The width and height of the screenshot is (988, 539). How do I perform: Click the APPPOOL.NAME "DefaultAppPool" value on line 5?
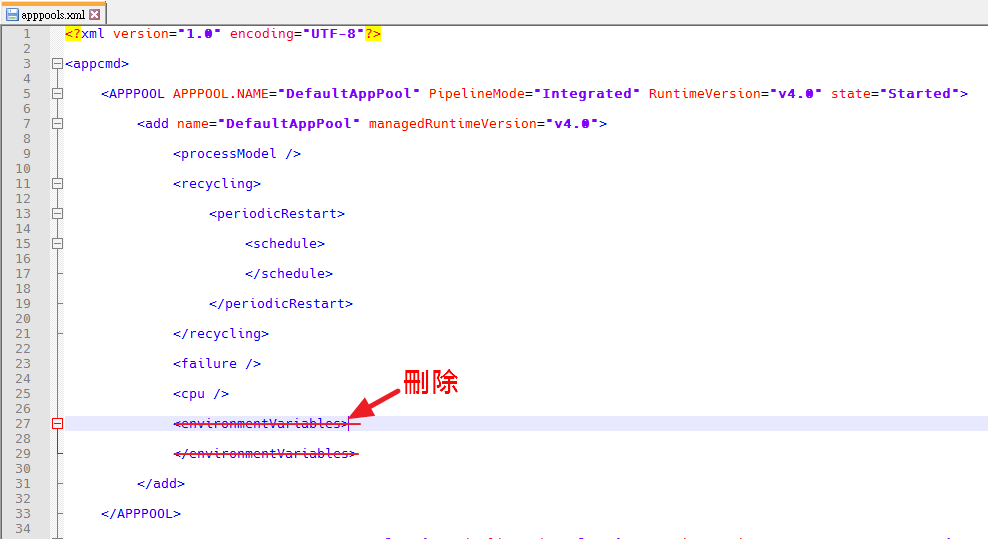tap(349, 94)
